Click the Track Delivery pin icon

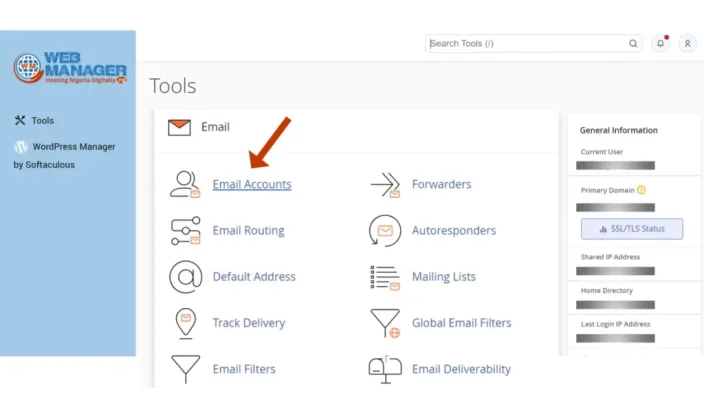[185, 323]
